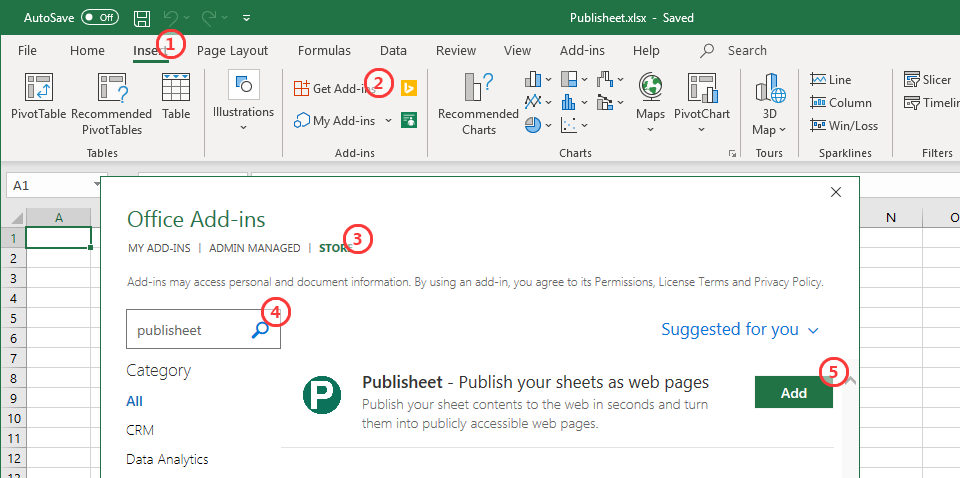This screenshot has width=960, height=478.
Task: Switch to the Home tab
Action: (87, 51)
